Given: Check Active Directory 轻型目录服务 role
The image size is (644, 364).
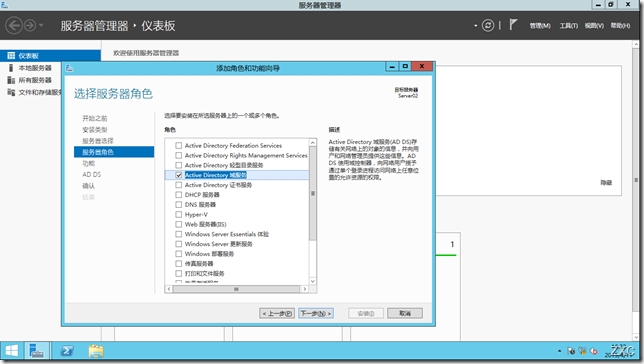Looking at the screenshot, I should (x=178, y=165).
